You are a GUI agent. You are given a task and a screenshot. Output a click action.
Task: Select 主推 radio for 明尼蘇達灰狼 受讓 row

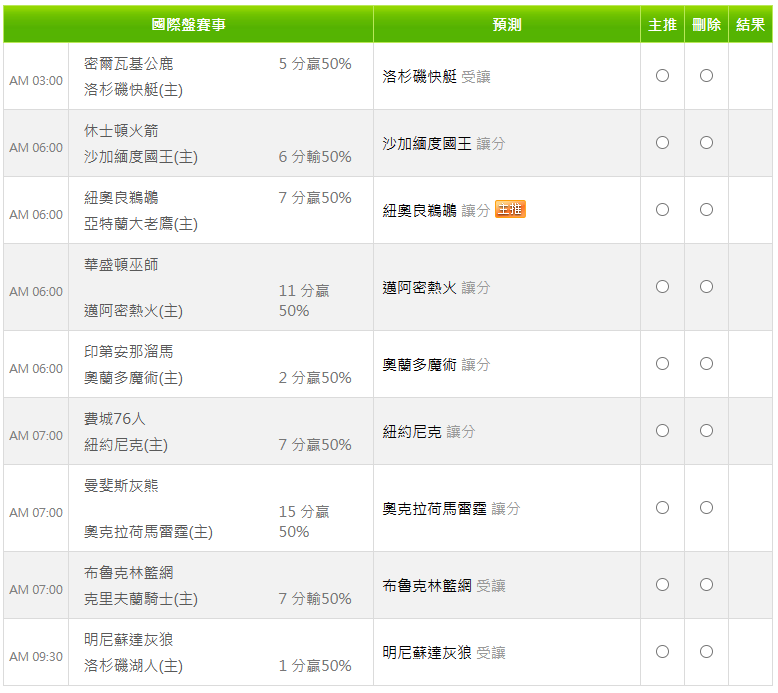click(662, 652)
